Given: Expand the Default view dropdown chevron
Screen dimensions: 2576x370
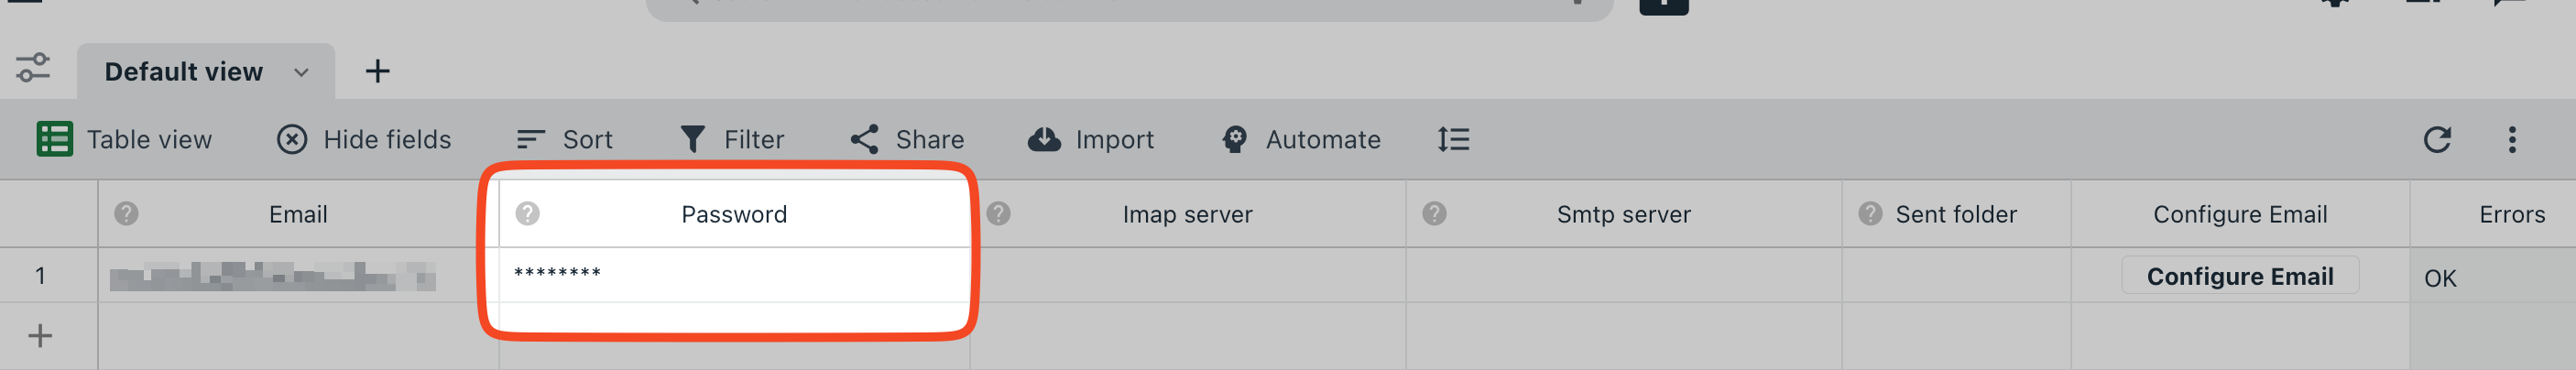Looking at the screenshot, I should pyautogui.click(x=301, y=72).
